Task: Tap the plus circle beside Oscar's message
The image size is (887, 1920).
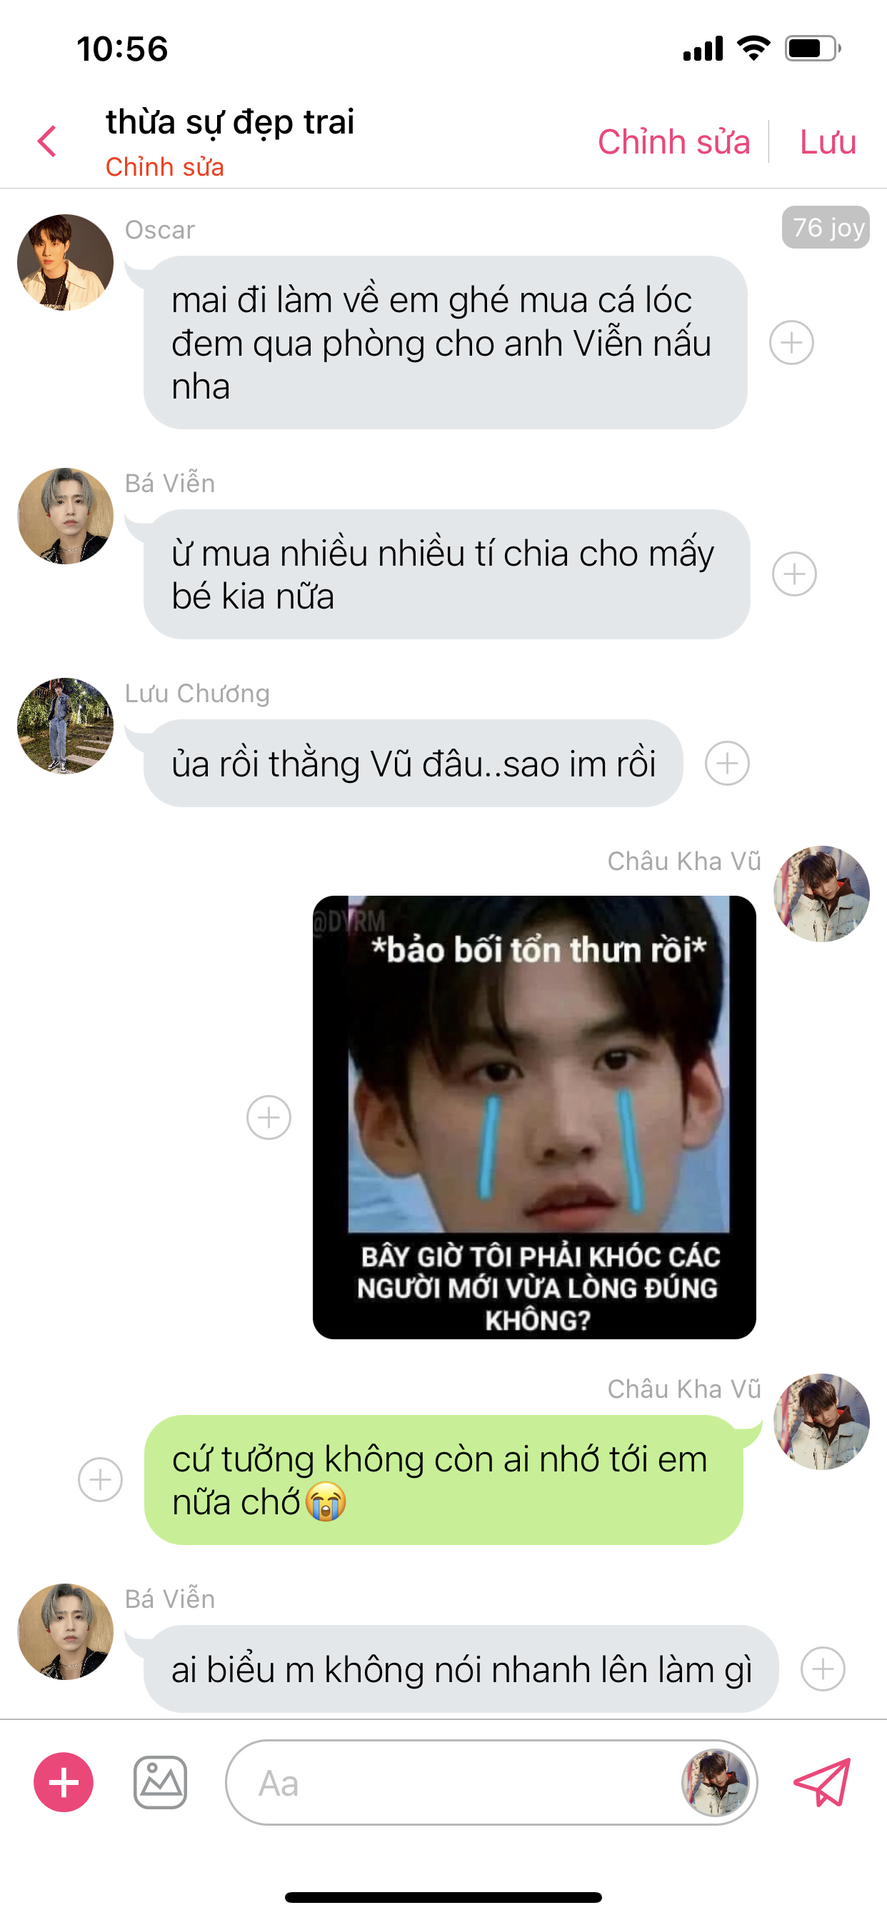Action: coord(791,343)
